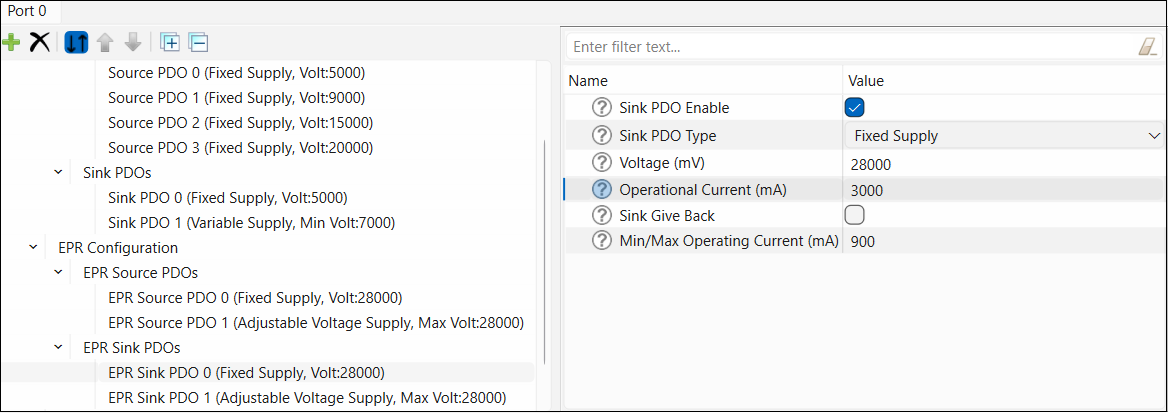Viewport: 1168px width, 413px height.
Task: Click the Expand All tree icon
Action: [x=170, y=42]
